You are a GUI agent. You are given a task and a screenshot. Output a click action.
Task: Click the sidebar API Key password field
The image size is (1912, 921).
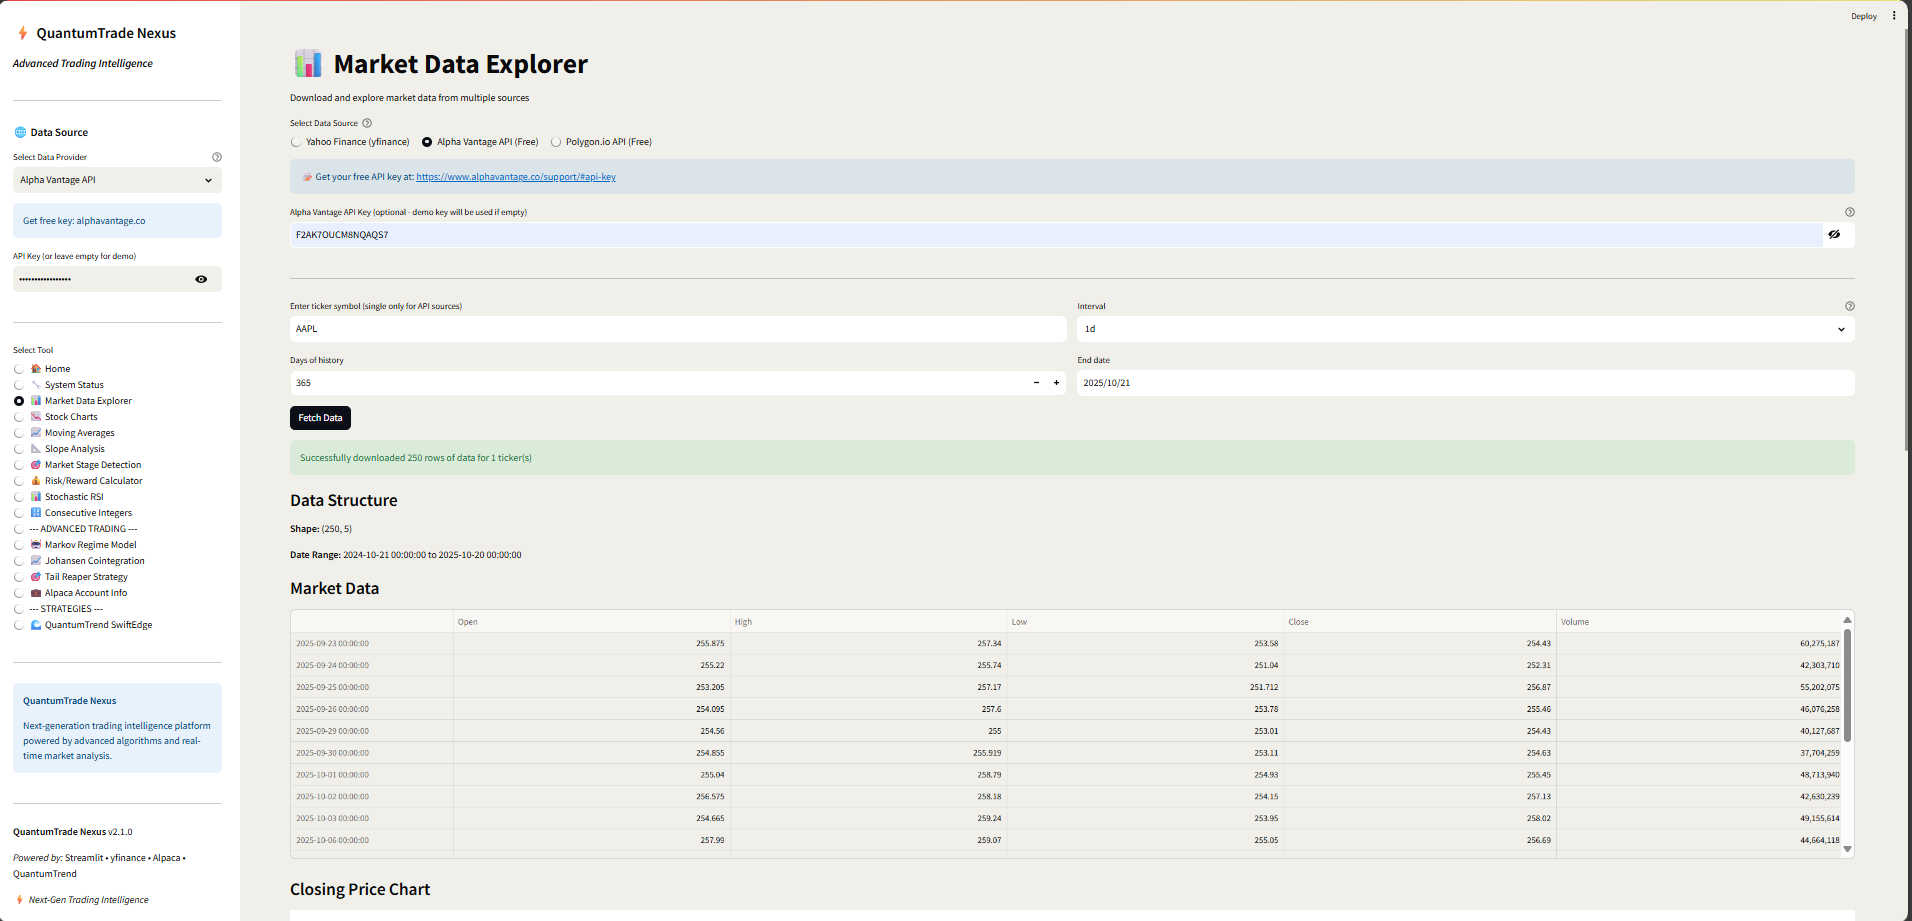(102, 279)
